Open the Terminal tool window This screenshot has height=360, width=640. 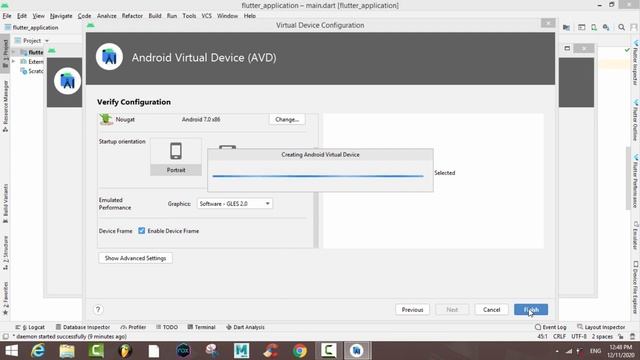tap(201, 327)
